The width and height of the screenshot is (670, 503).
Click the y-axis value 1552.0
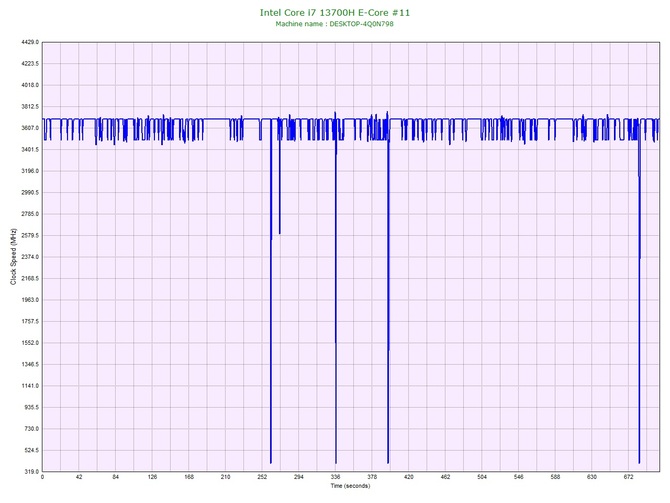tap(30, 343)
